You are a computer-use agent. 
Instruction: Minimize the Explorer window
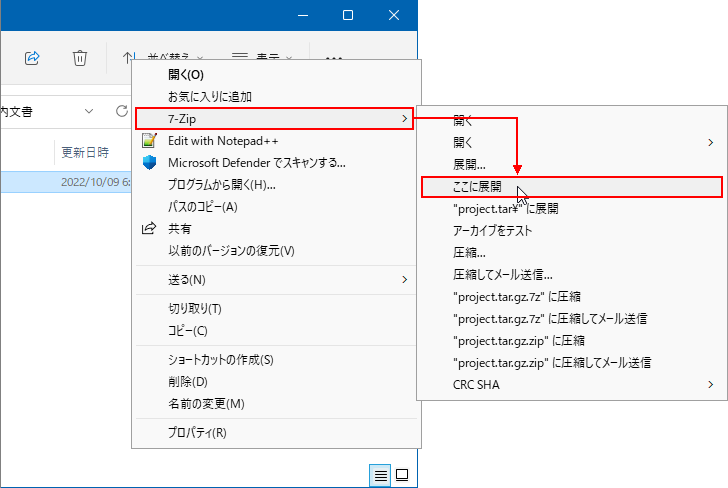[x=303, y=15]
